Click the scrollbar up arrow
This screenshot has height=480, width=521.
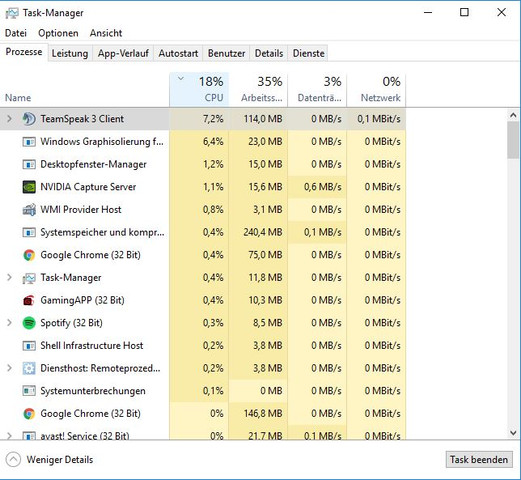click(x=513, y=115)
